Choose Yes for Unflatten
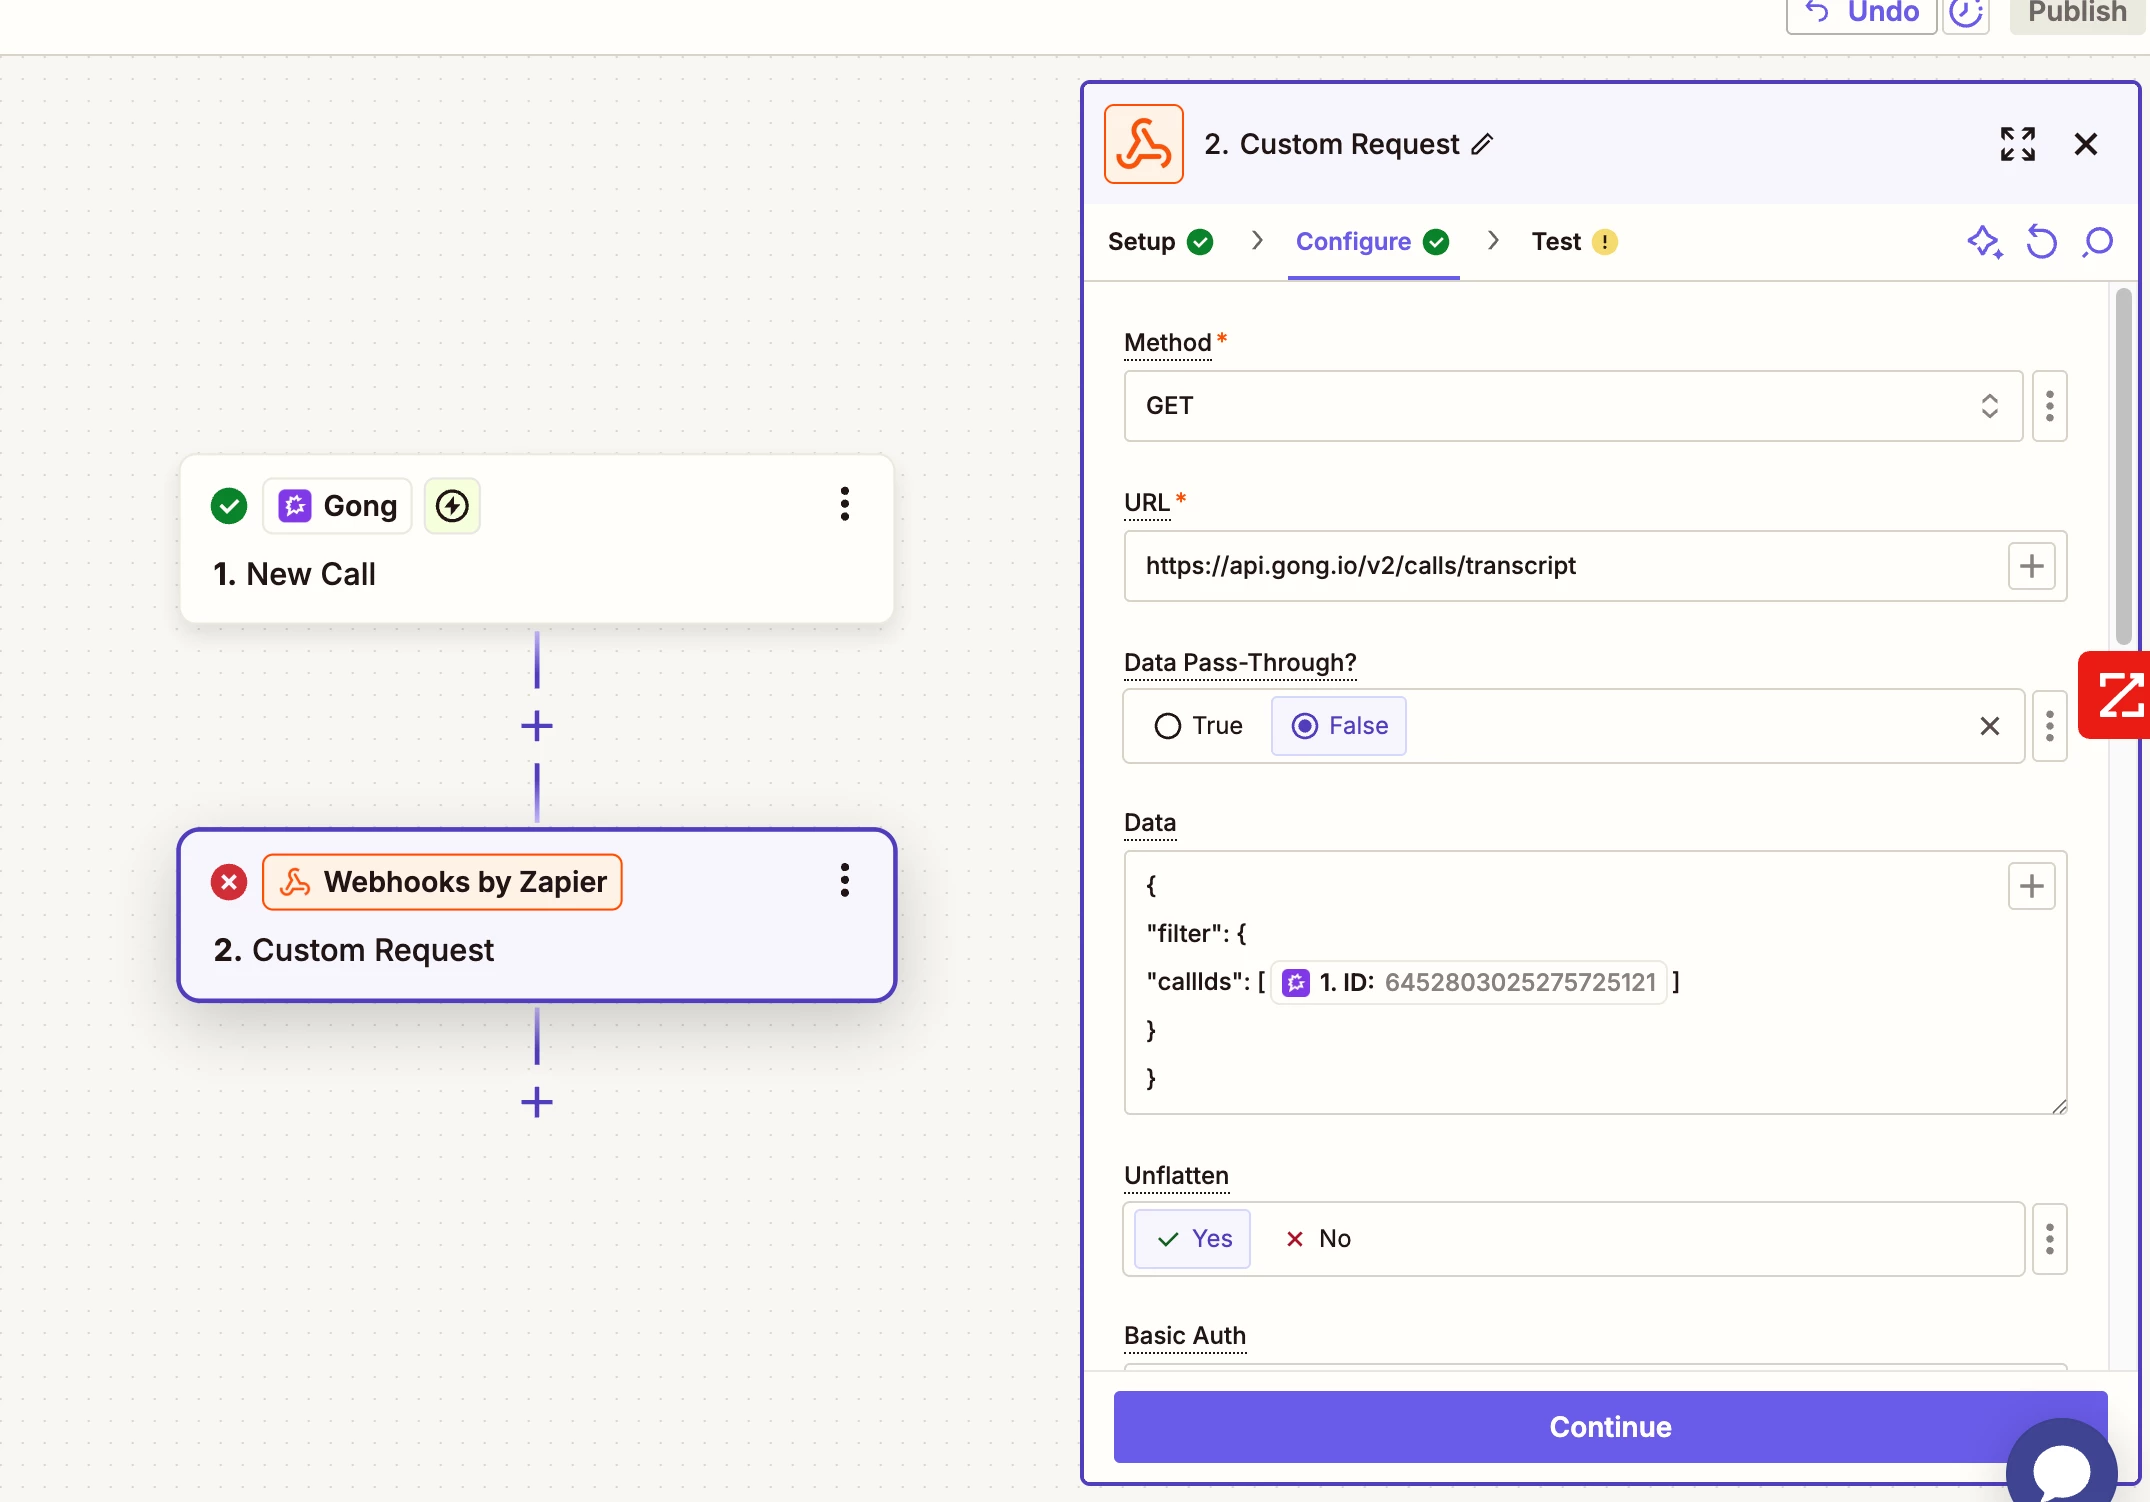Image resolution: width=2150 pixels, height=1502 pixels. [1193, 1239]
